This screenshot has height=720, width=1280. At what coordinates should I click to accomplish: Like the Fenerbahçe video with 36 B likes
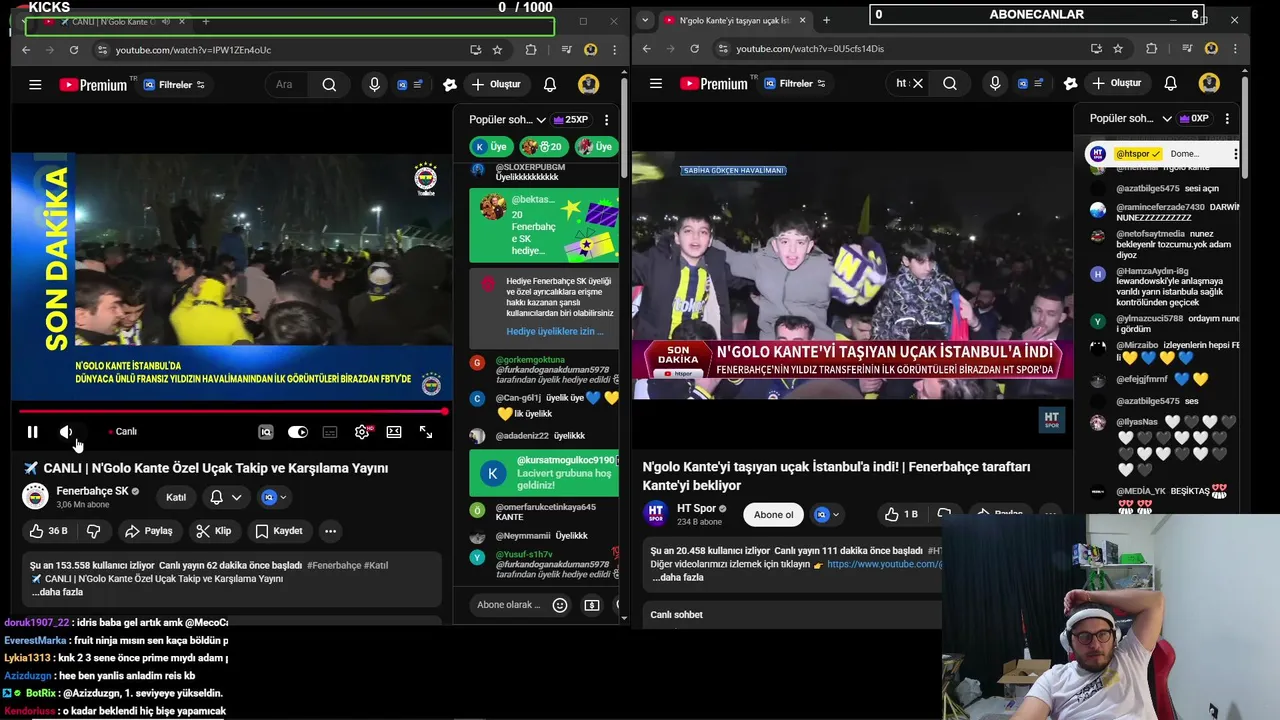tap(47, 531)
